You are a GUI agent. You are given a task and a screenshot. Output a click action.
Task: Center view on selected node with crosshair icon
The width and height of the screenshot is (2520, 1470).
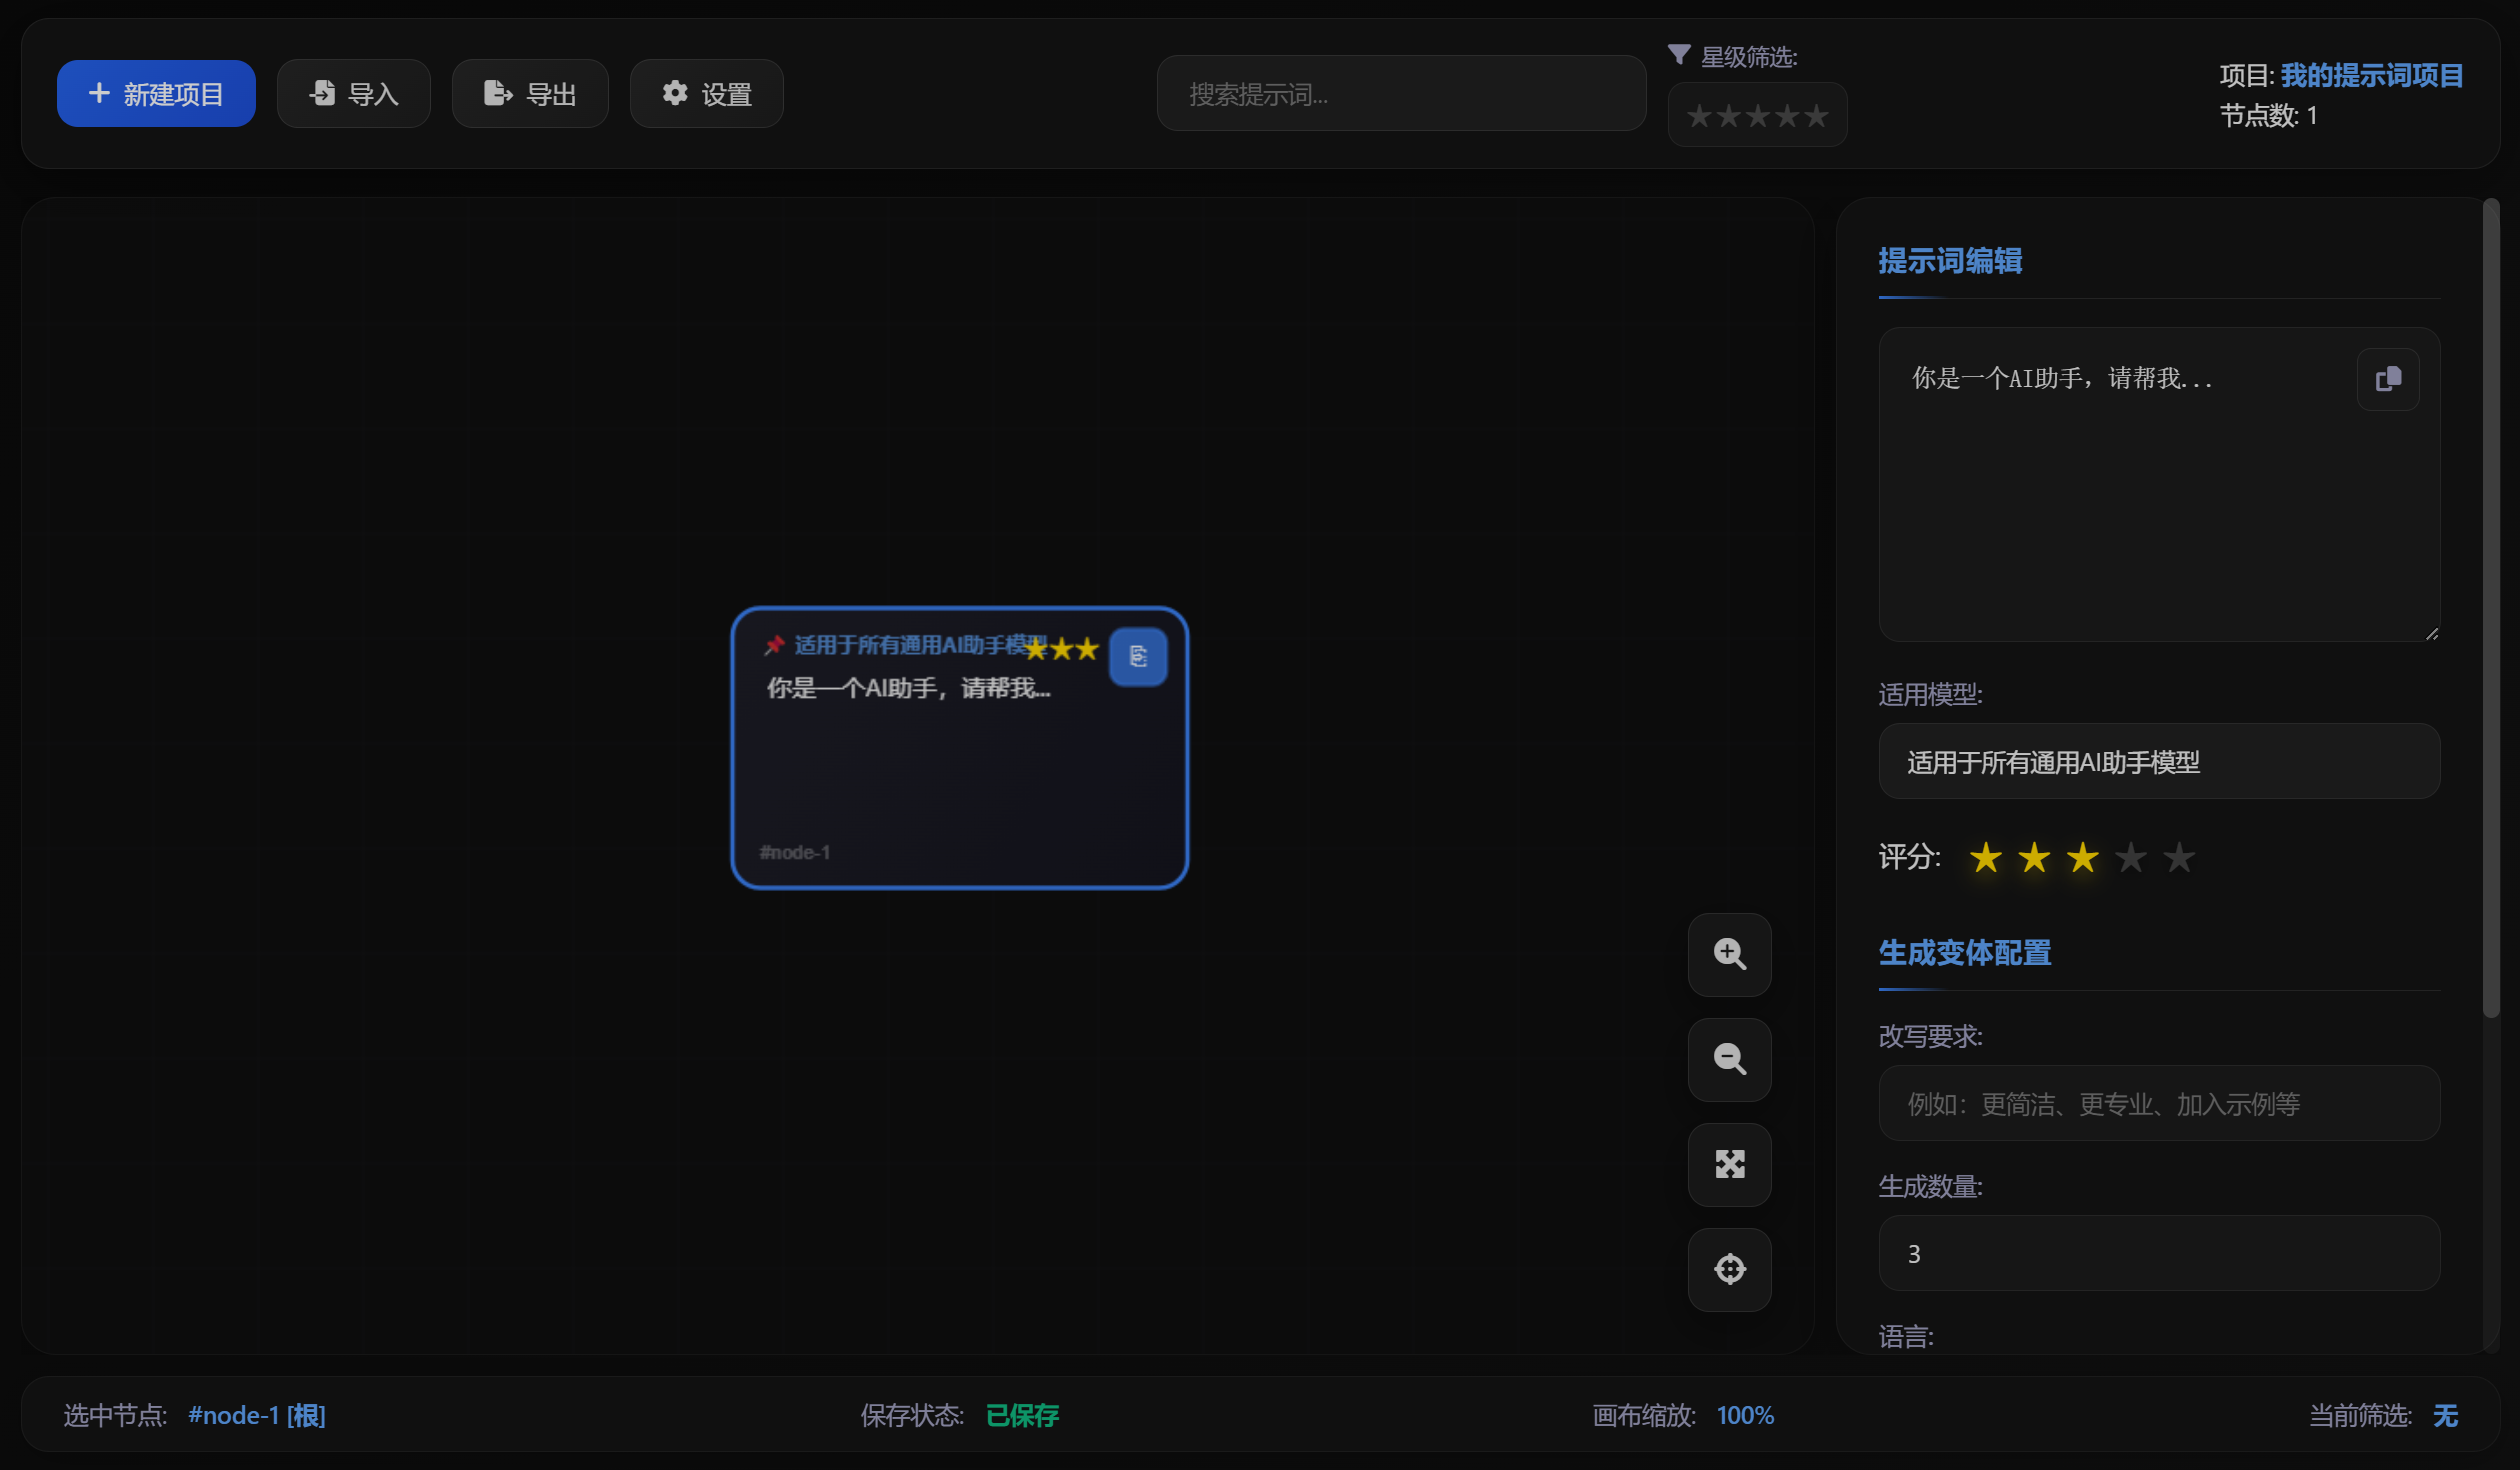1729,1269
